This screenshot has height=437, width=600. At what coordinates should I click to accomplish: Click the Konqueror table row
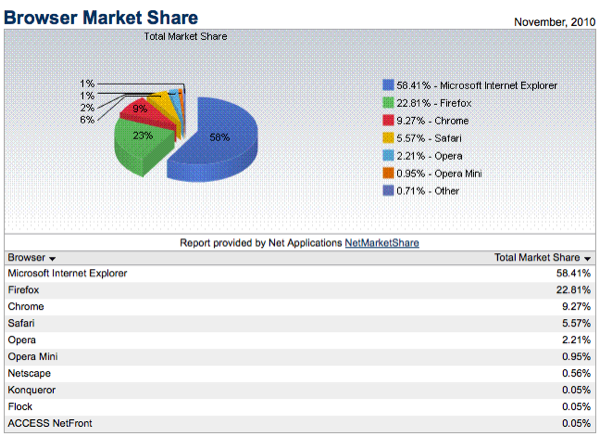(300, 391)
